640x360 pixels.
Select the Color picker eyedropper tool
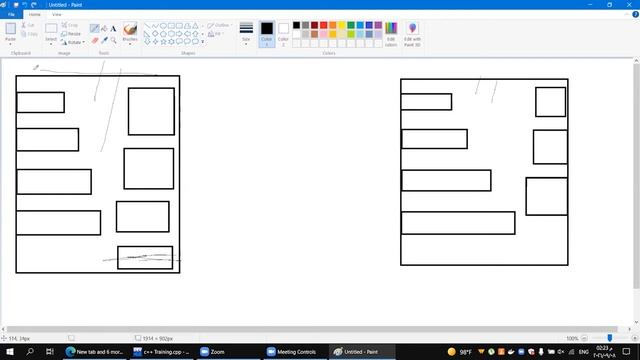coord(104,40)
